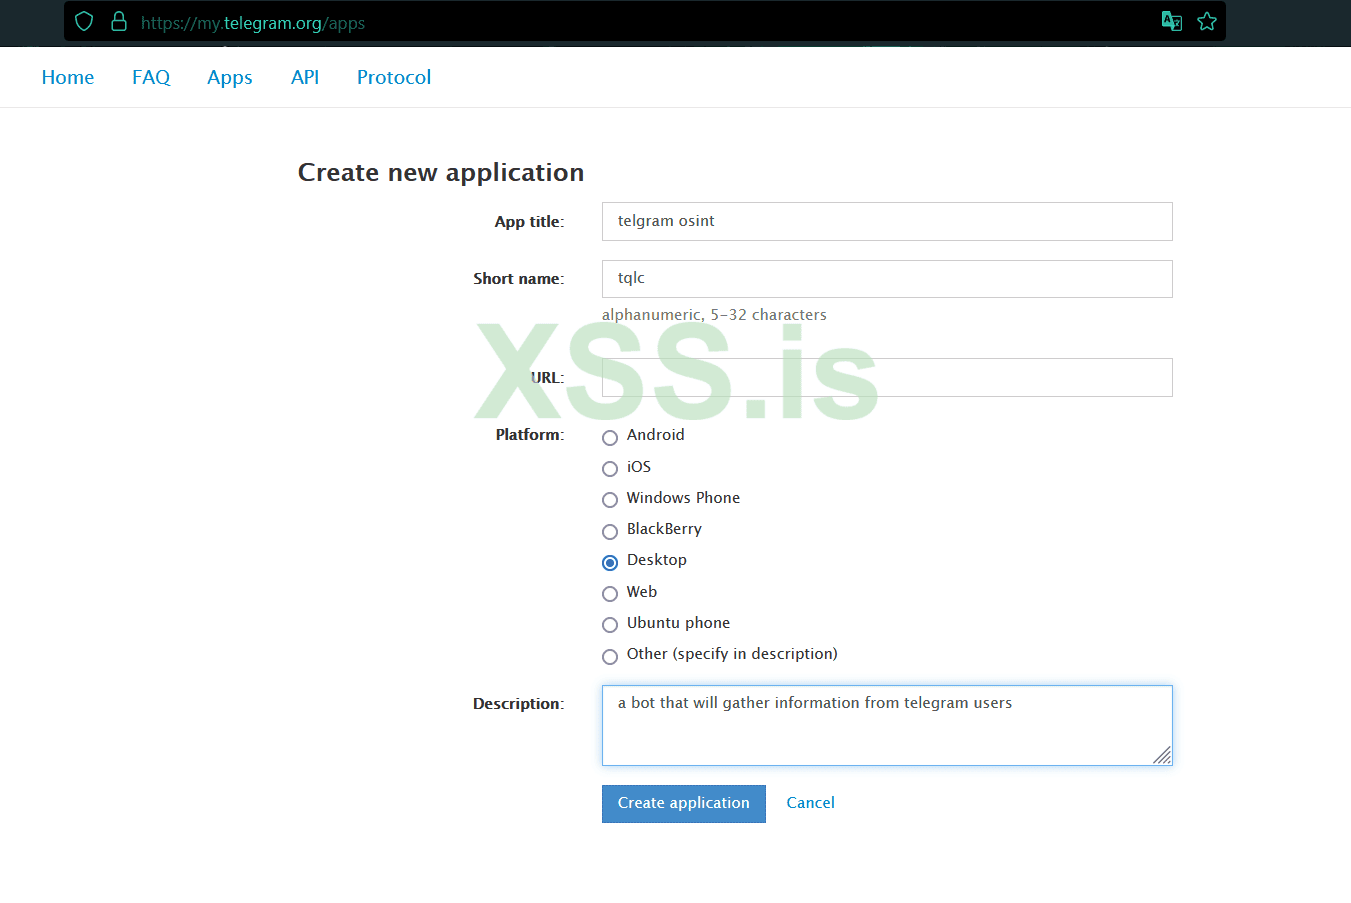This screenshot has width=1351, height=903.
Task: Click the address bar URL
Action: [x=253, y=23]
